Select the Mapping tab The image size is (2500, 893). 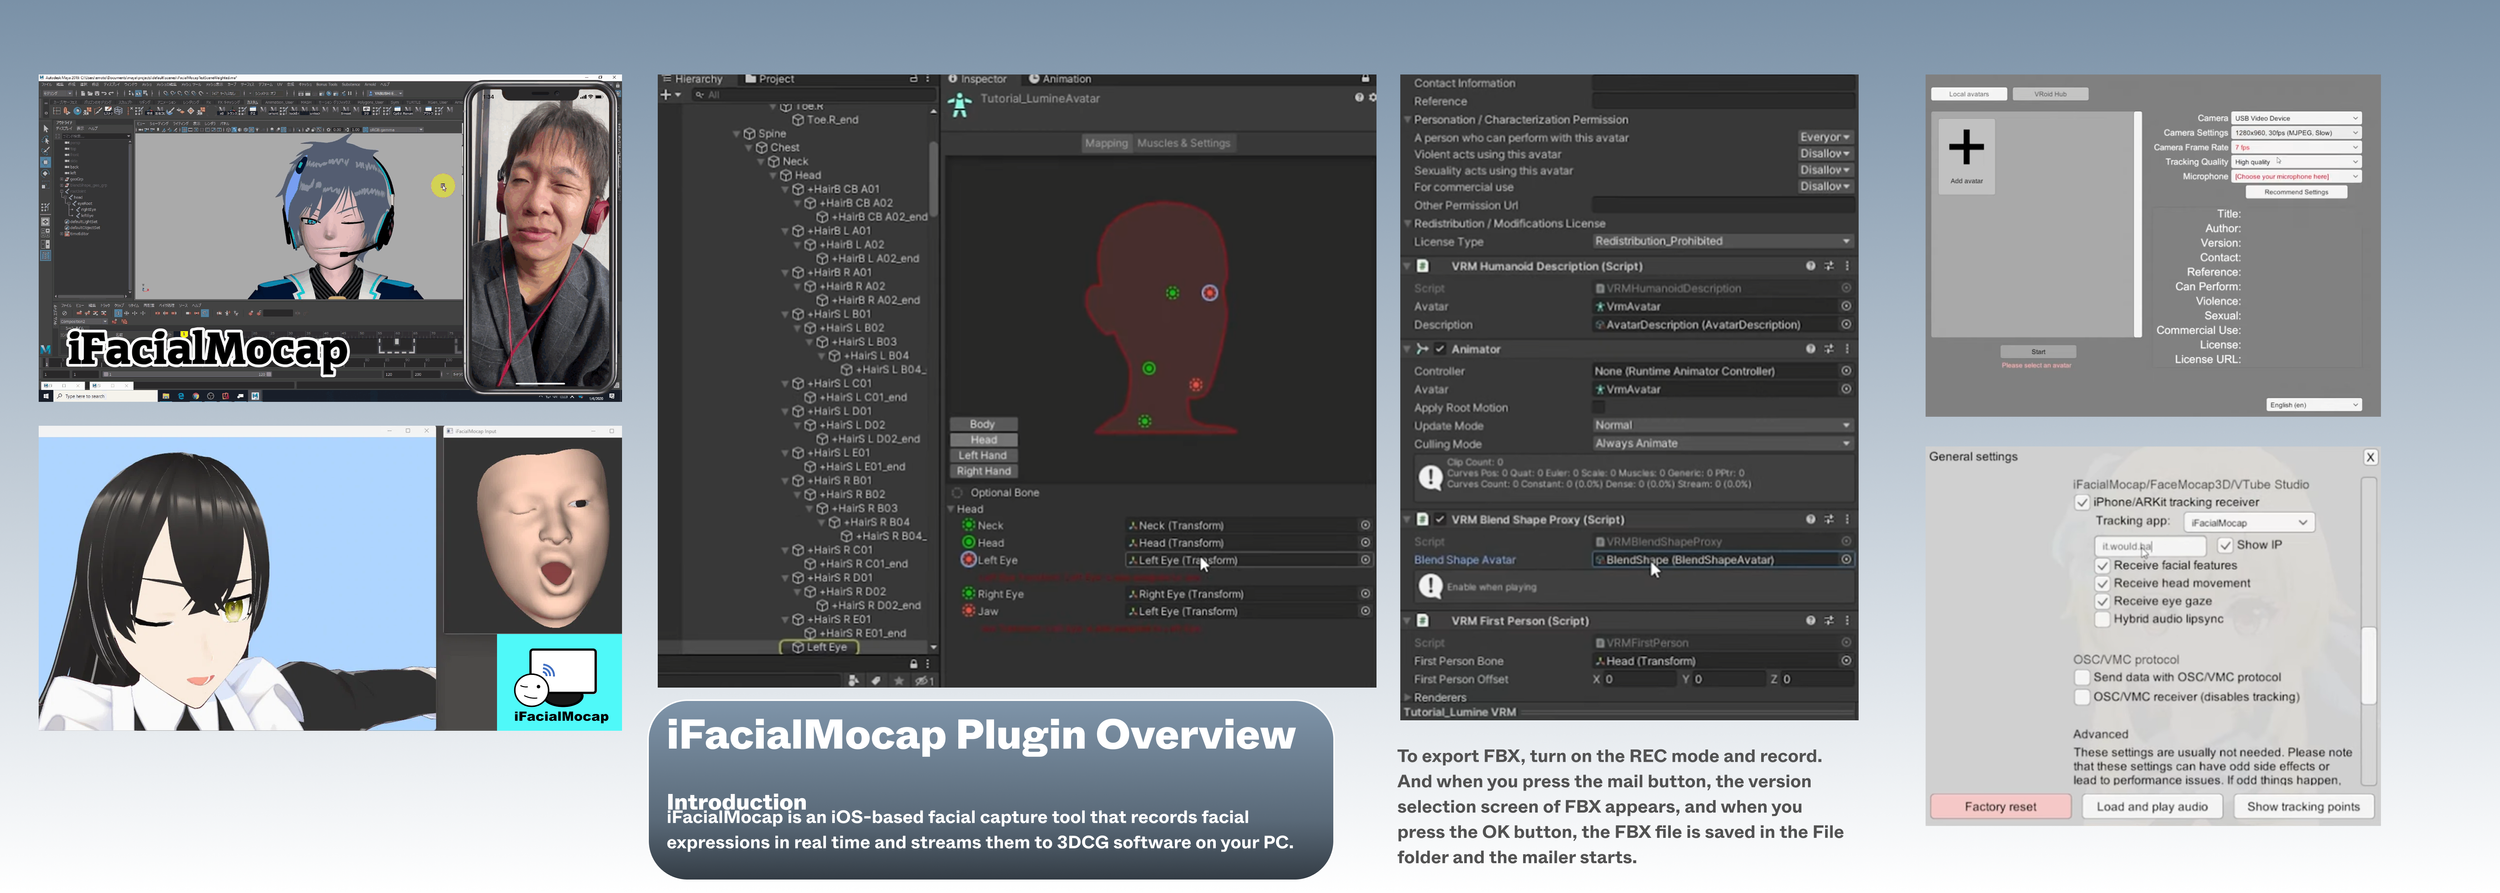[1106, 143]
